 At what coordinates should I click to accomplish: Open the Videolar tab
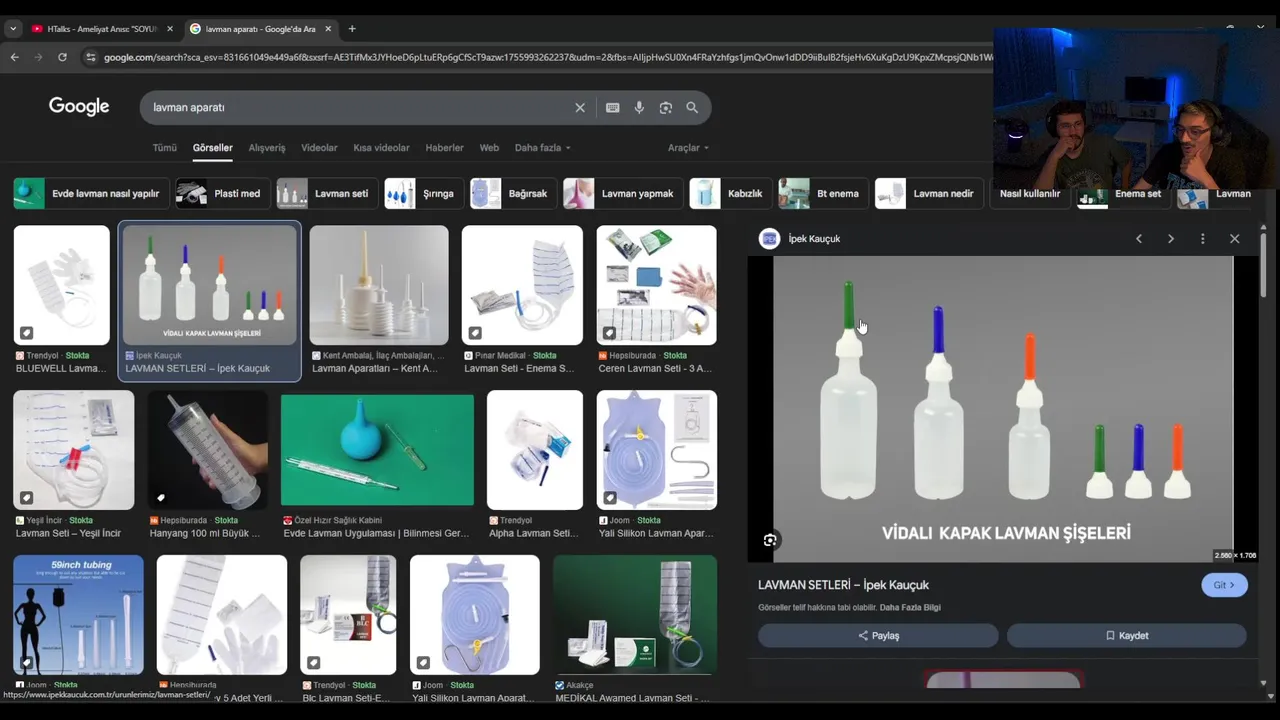[x=319, y=148]
